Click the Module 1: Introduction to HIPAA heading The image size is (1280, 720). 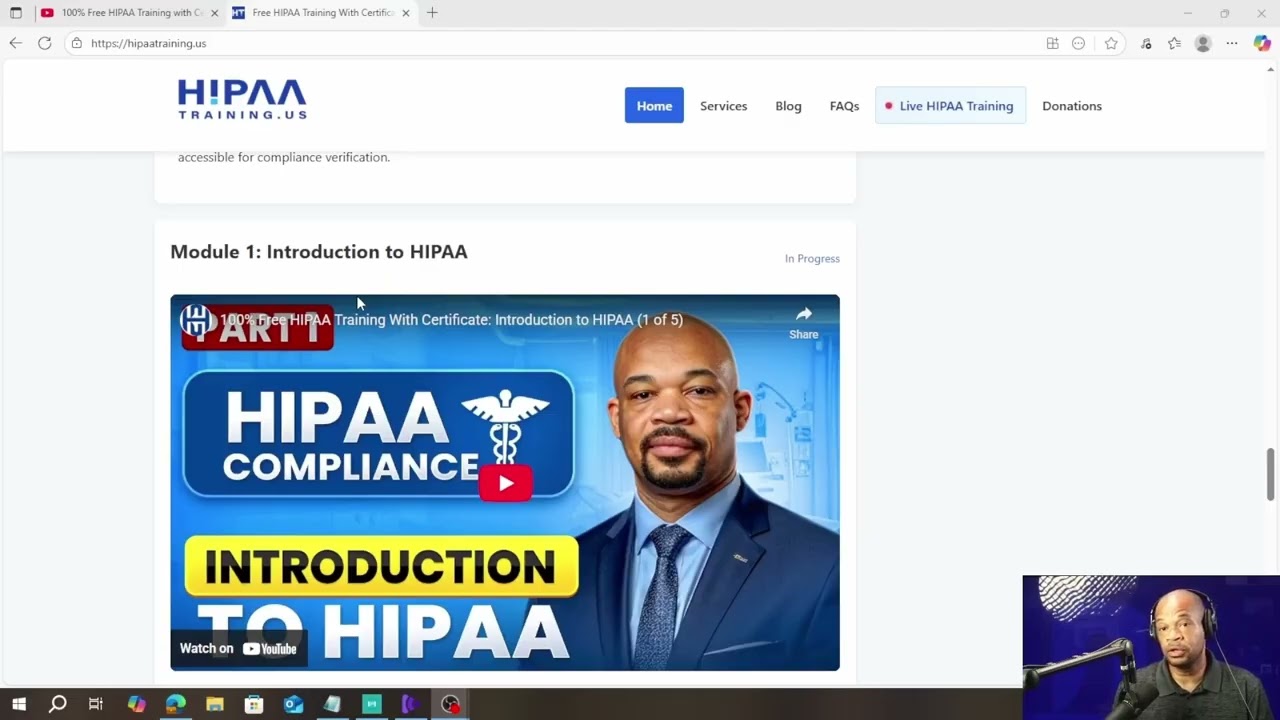click(319, 252)
